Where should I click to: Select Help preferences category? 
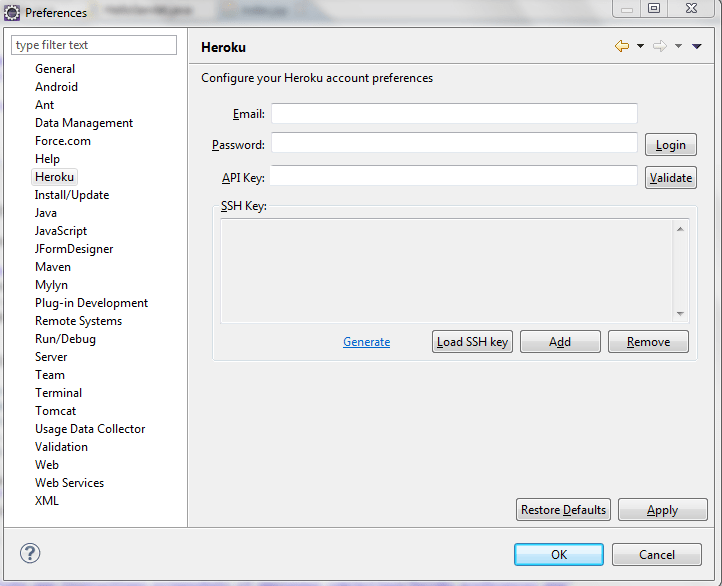(x=47, y=159)
